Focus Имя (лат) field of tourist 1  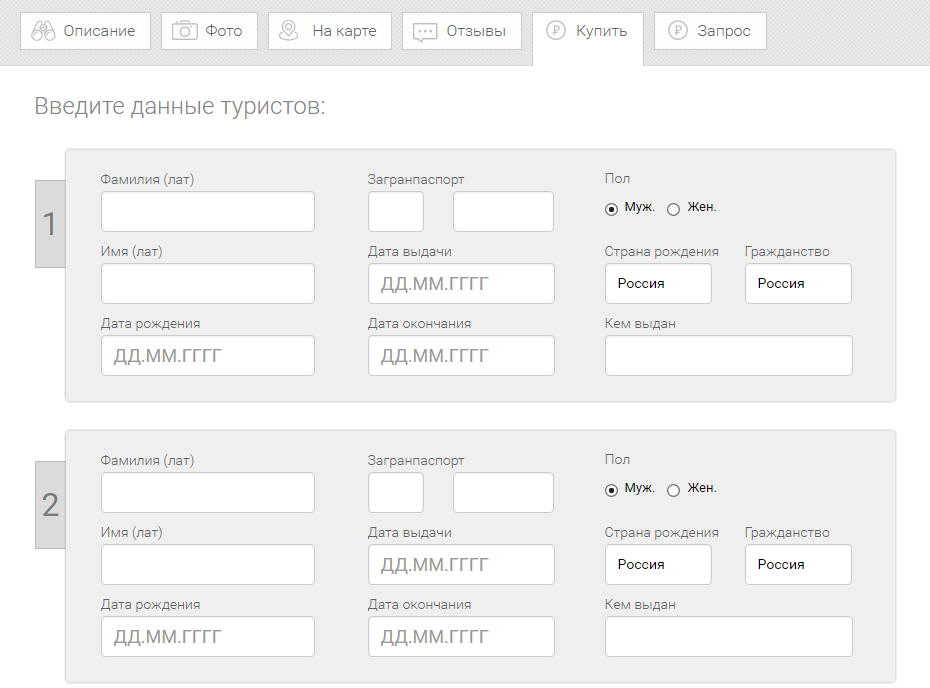[208, 284]
